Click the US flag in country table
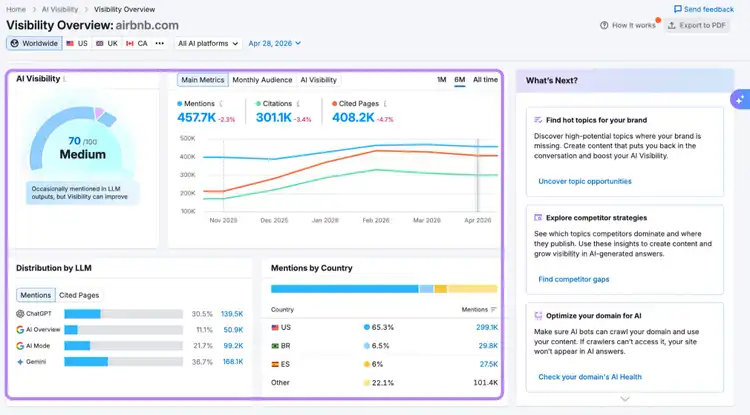 275,328
